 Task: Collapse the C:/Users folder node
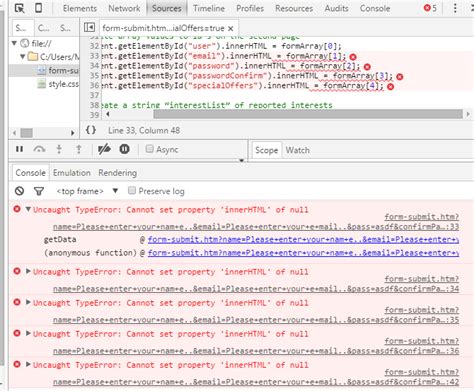[x=22, y=56]
